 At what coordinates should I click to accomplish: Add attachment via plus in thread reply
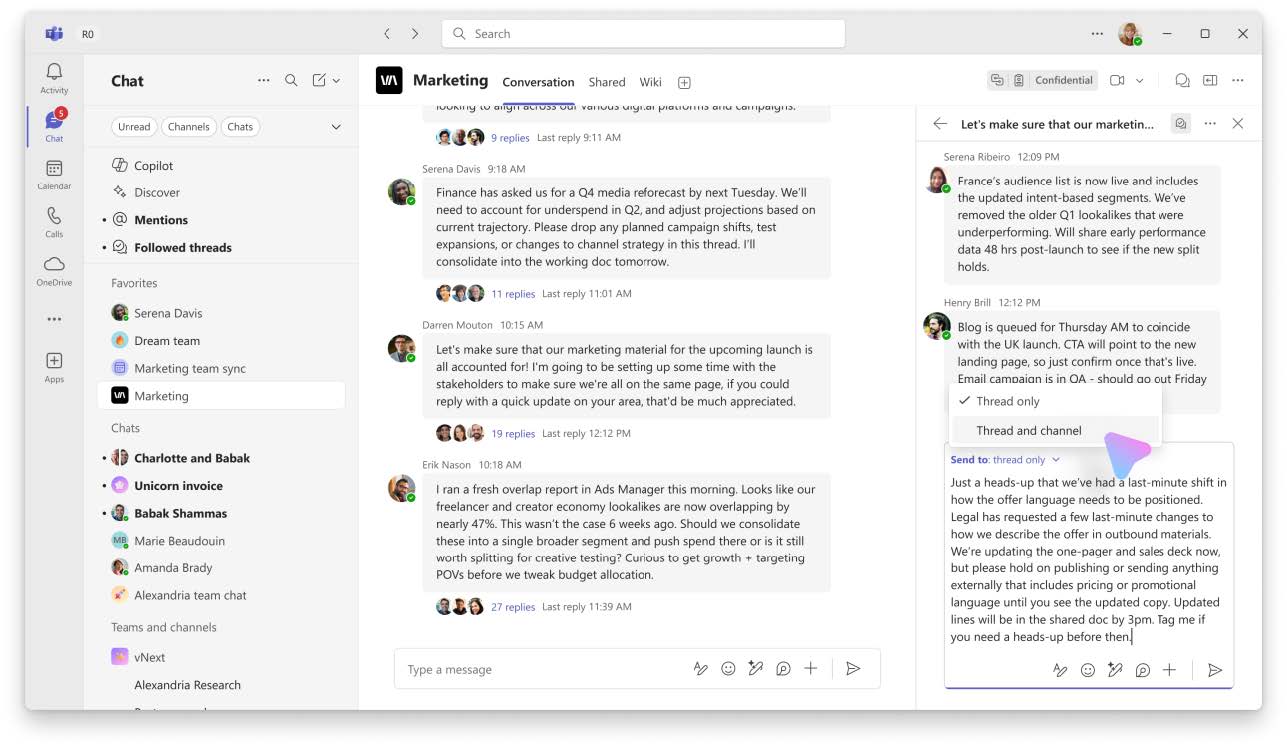coord(1169,670)
